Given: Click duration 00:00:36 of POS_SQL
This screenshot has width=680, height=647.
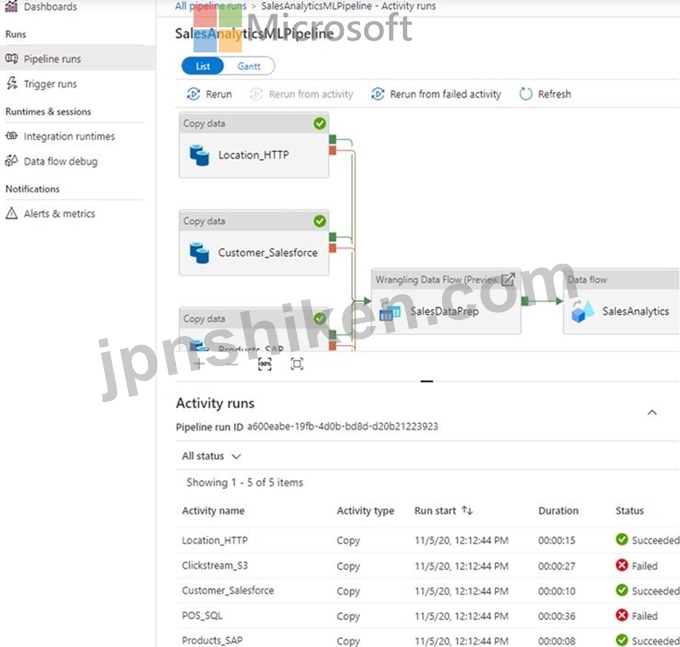Looking at the screenshot, I should [x=556, y=616].
